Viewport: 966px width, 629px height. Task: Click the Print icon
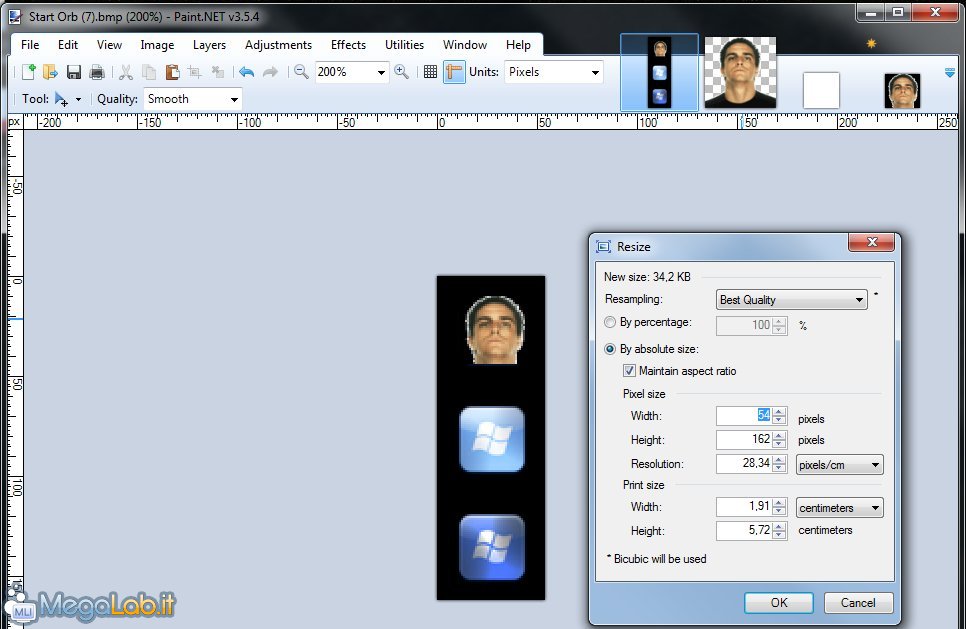pos(97,72)
